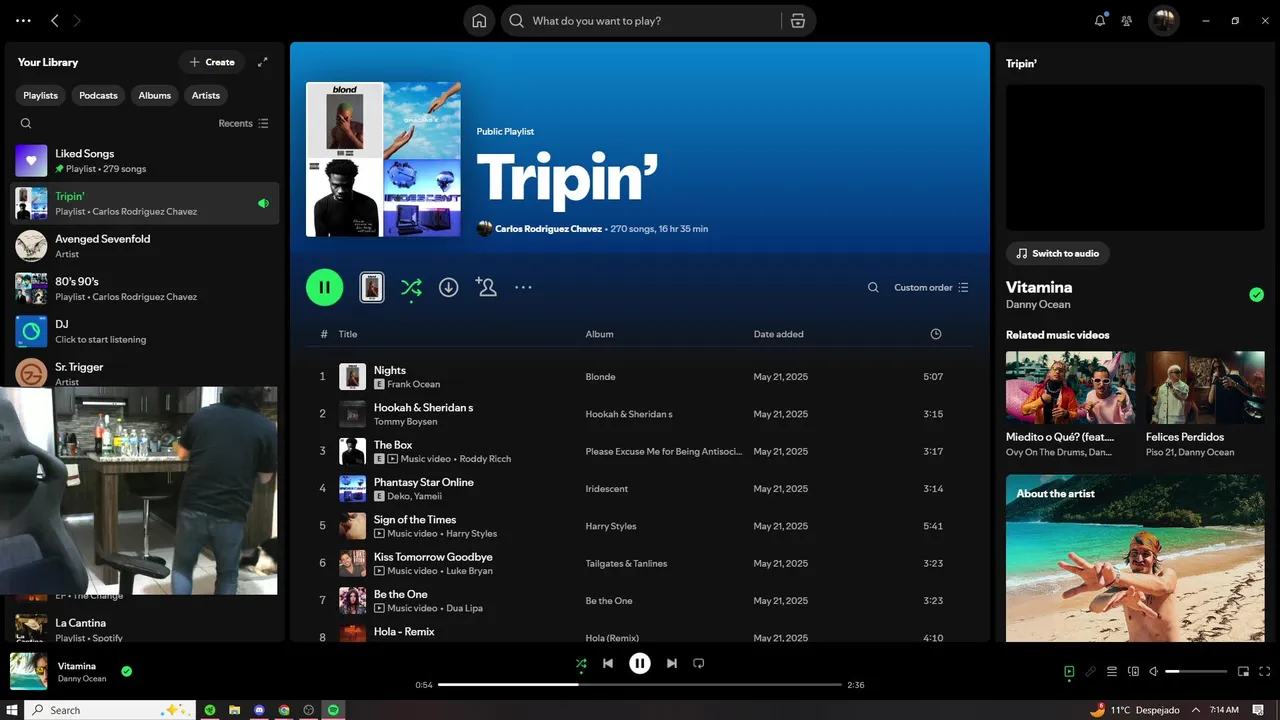Viewport: 1280px width, 720px height.
Task: Open Chrome from the Windows taskbar
Action: (x=284, y=710)
